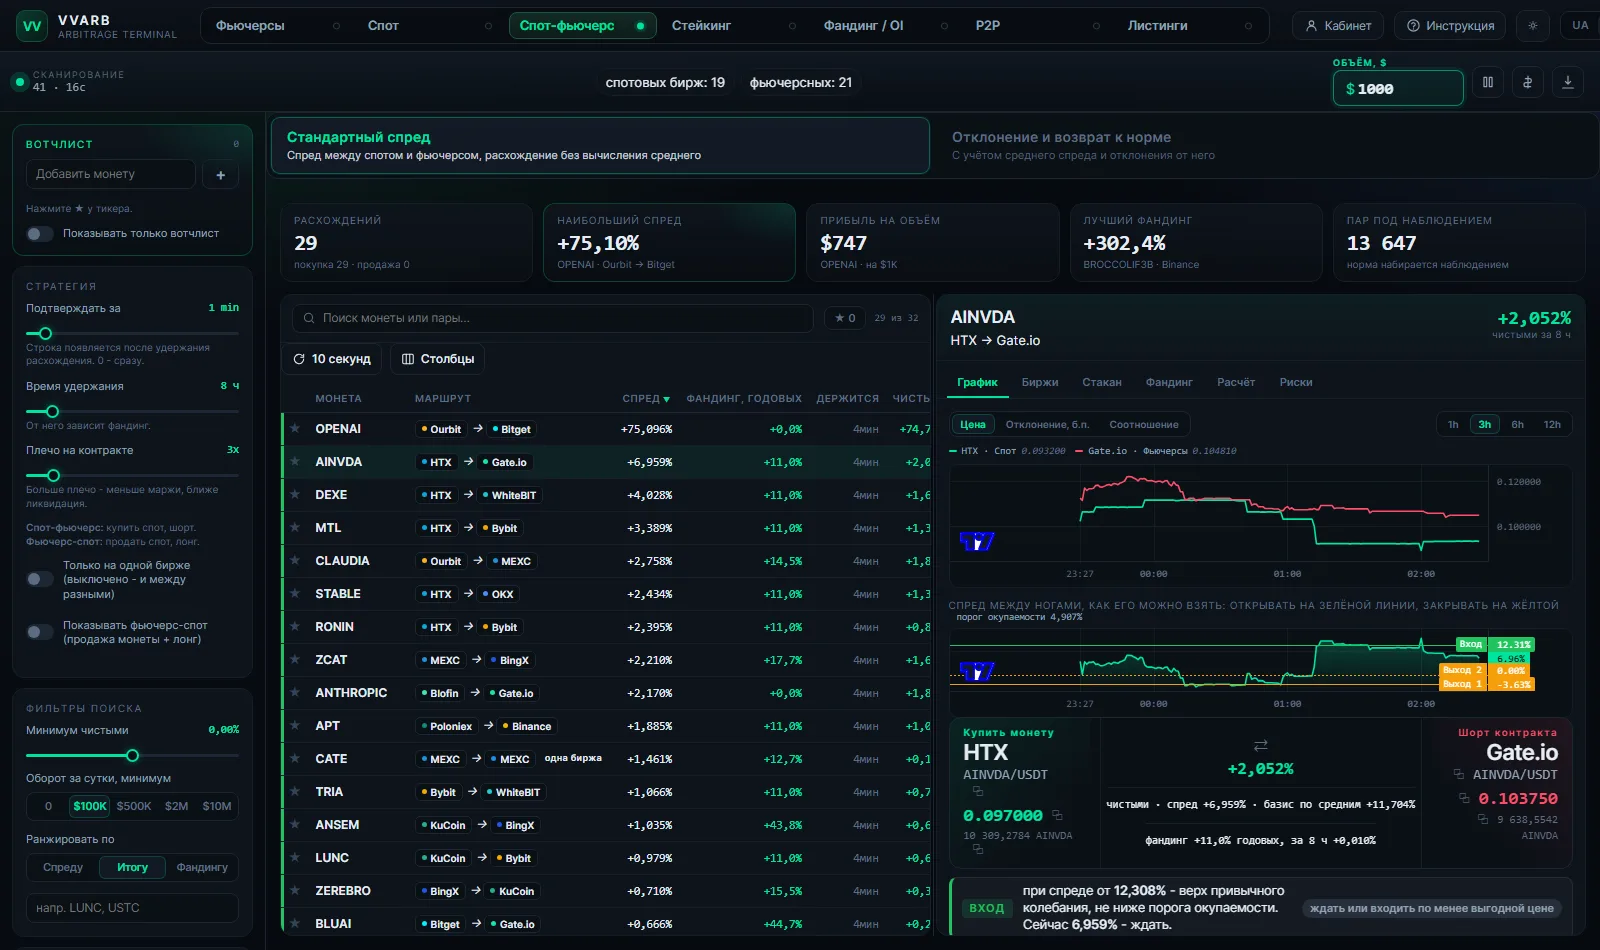This screenshot has height=950, width=1600.
Task: Open the 'Инструкция' help button
Action: point(1451,26)
